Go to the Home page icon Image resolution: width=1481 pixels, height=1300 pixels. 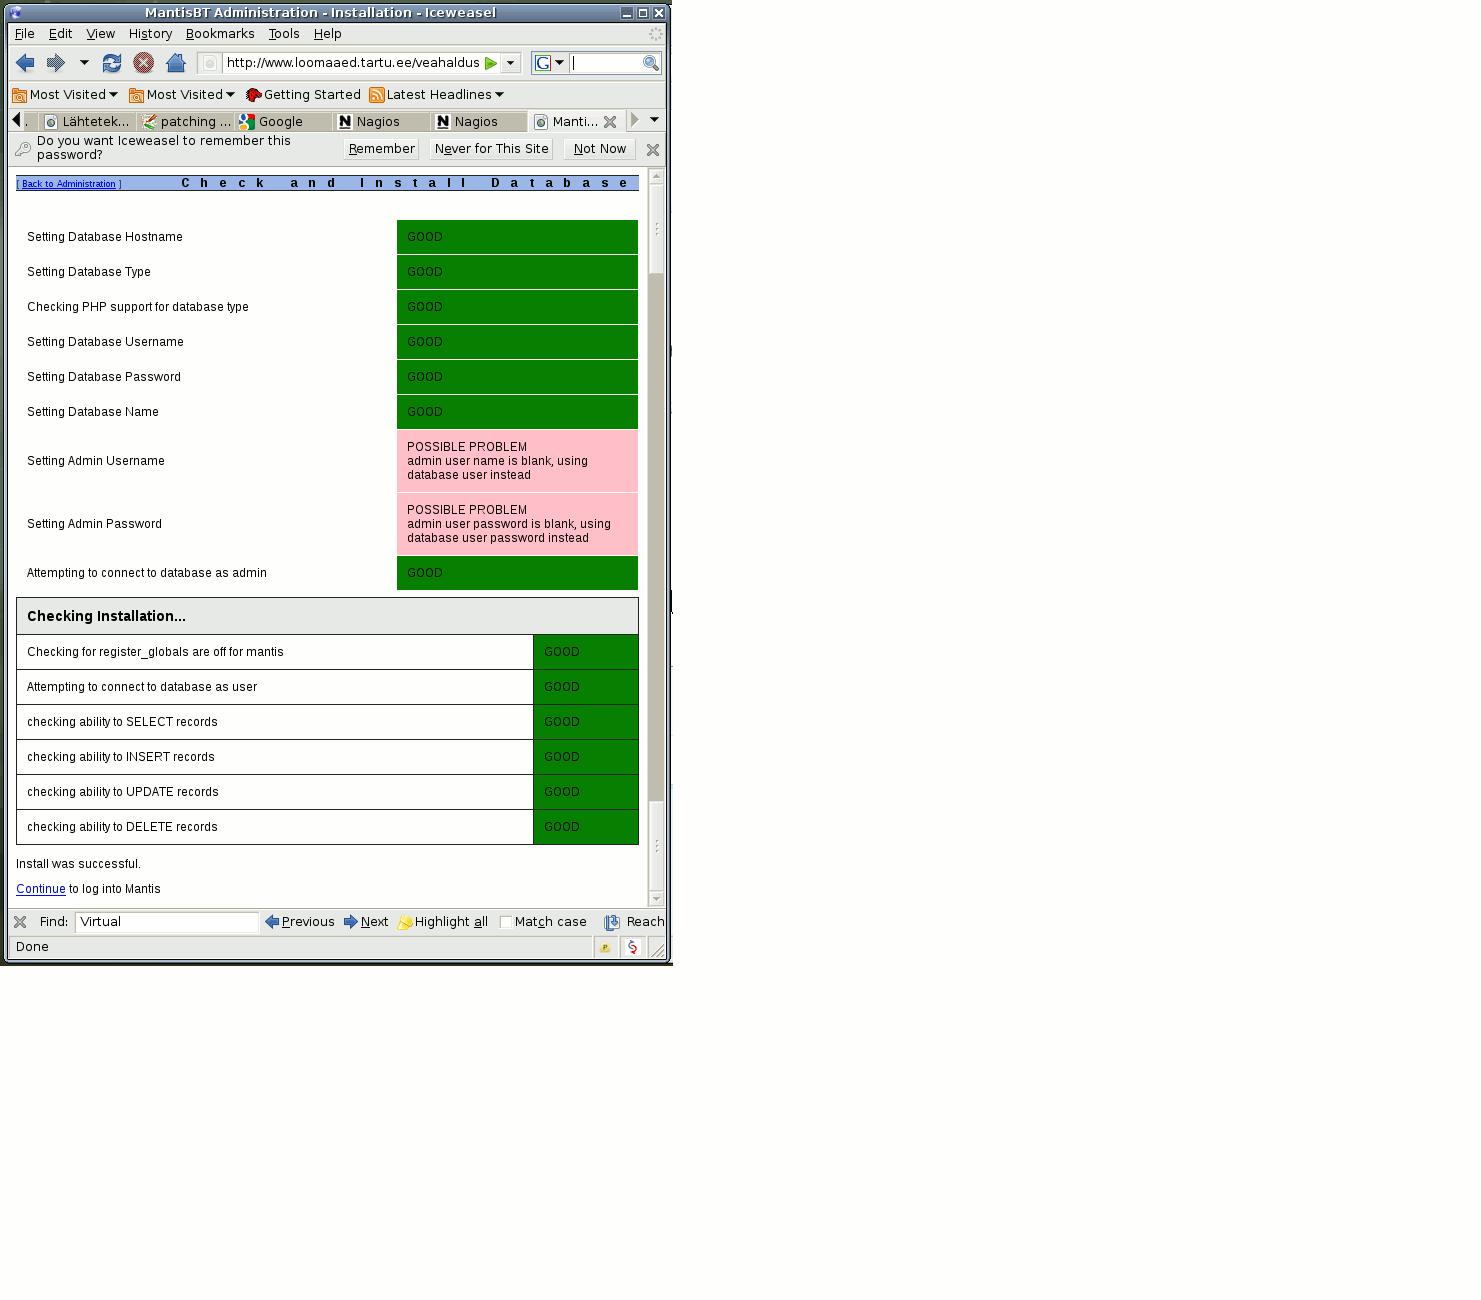pyautogui.click(x=176, y=63)
